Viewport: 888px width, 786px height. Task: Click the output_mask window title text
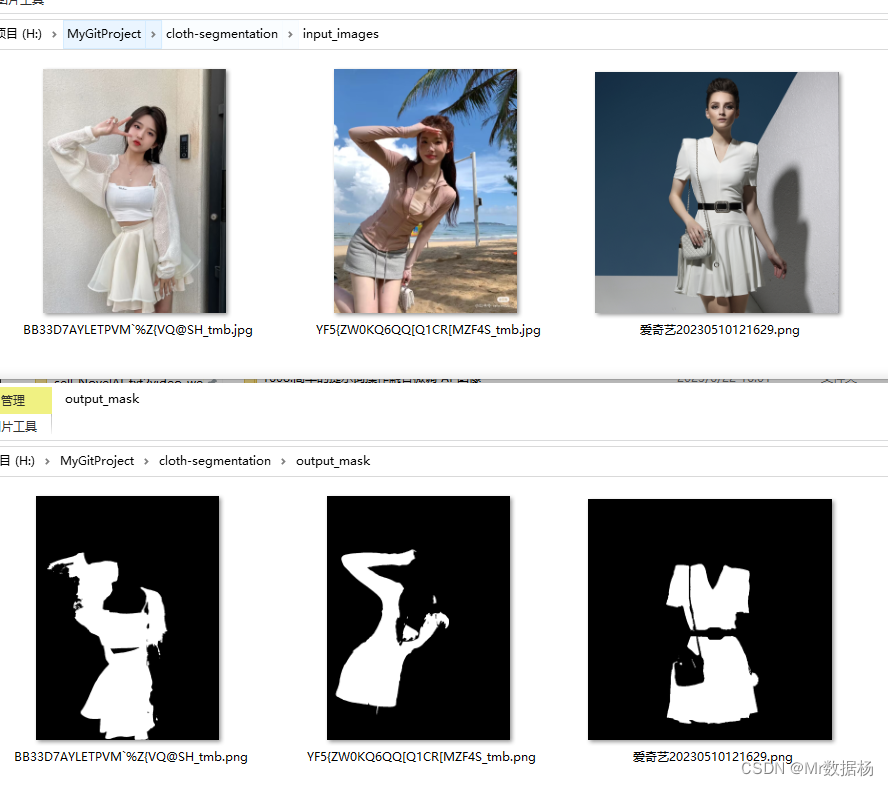point(101,399)
